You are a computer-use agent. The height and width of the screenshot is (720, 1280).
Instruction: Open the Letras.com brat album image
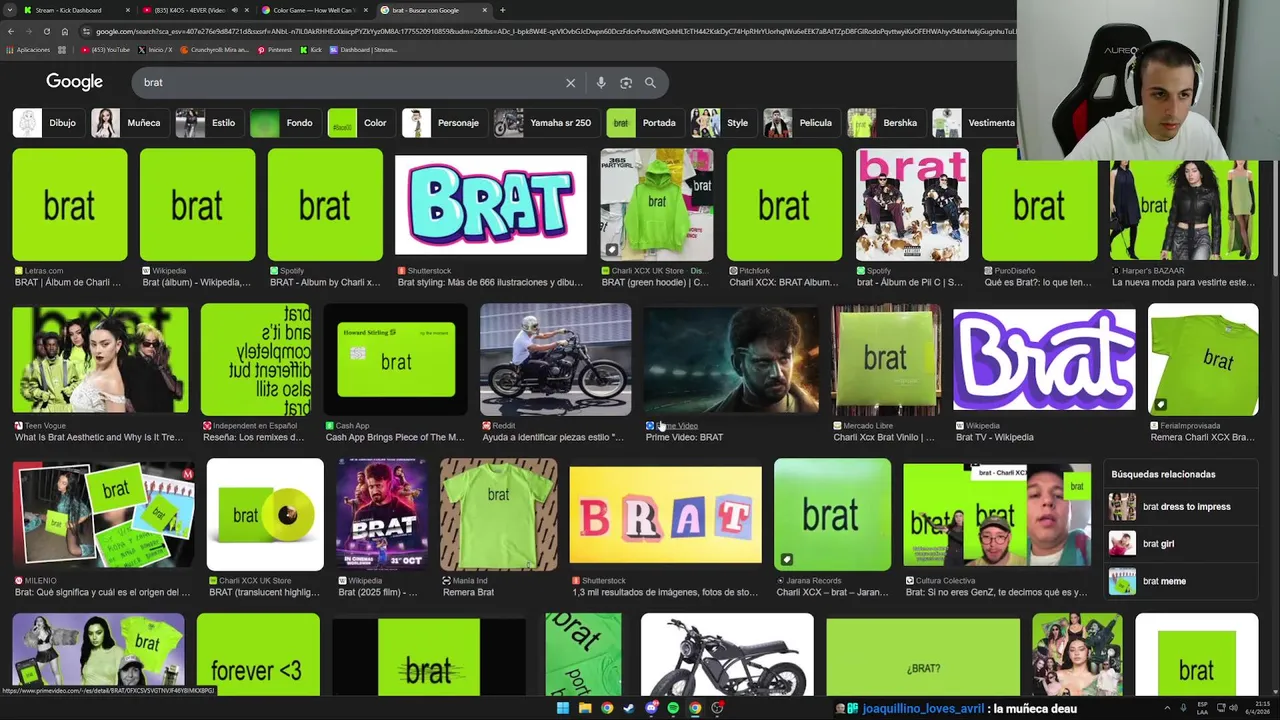(x=70, y=205)
